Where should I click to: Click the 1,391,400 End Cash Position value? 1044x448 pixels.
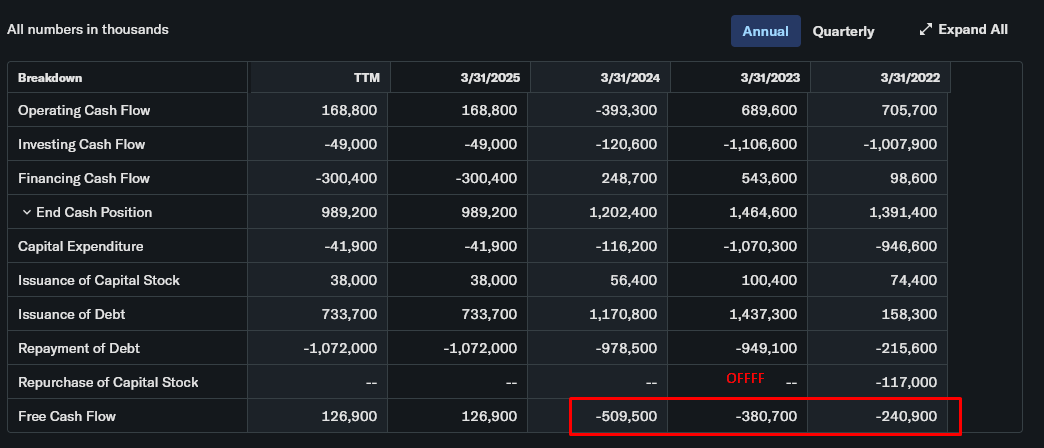pos(904,212)
